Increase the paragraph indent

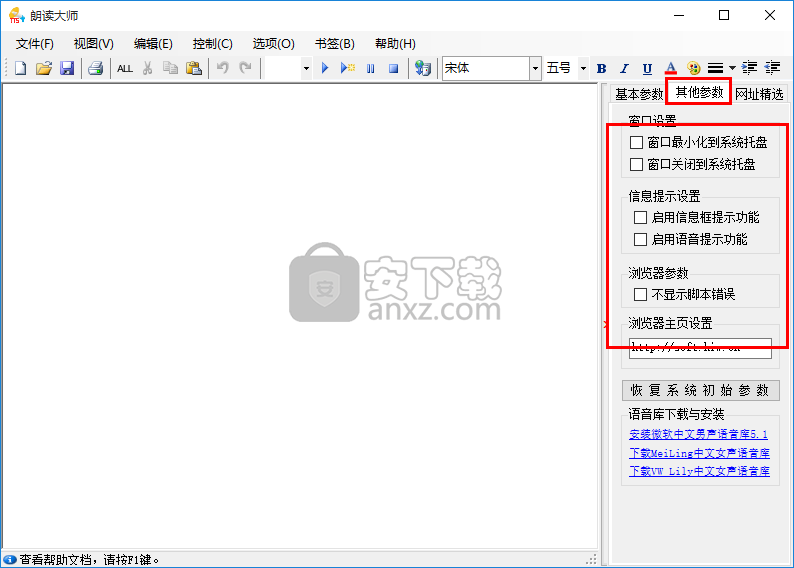tap(749, 68)
